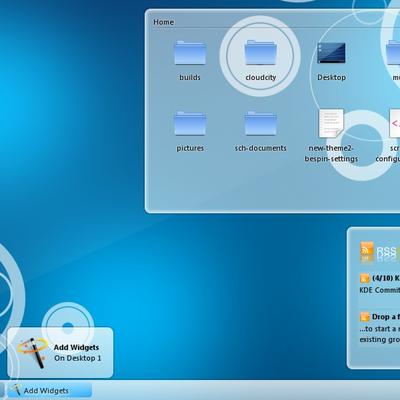The height and width of the screenshot is (400, 400).
Task: Click the feed icon beside (4/10)
Action: (365, 278)
